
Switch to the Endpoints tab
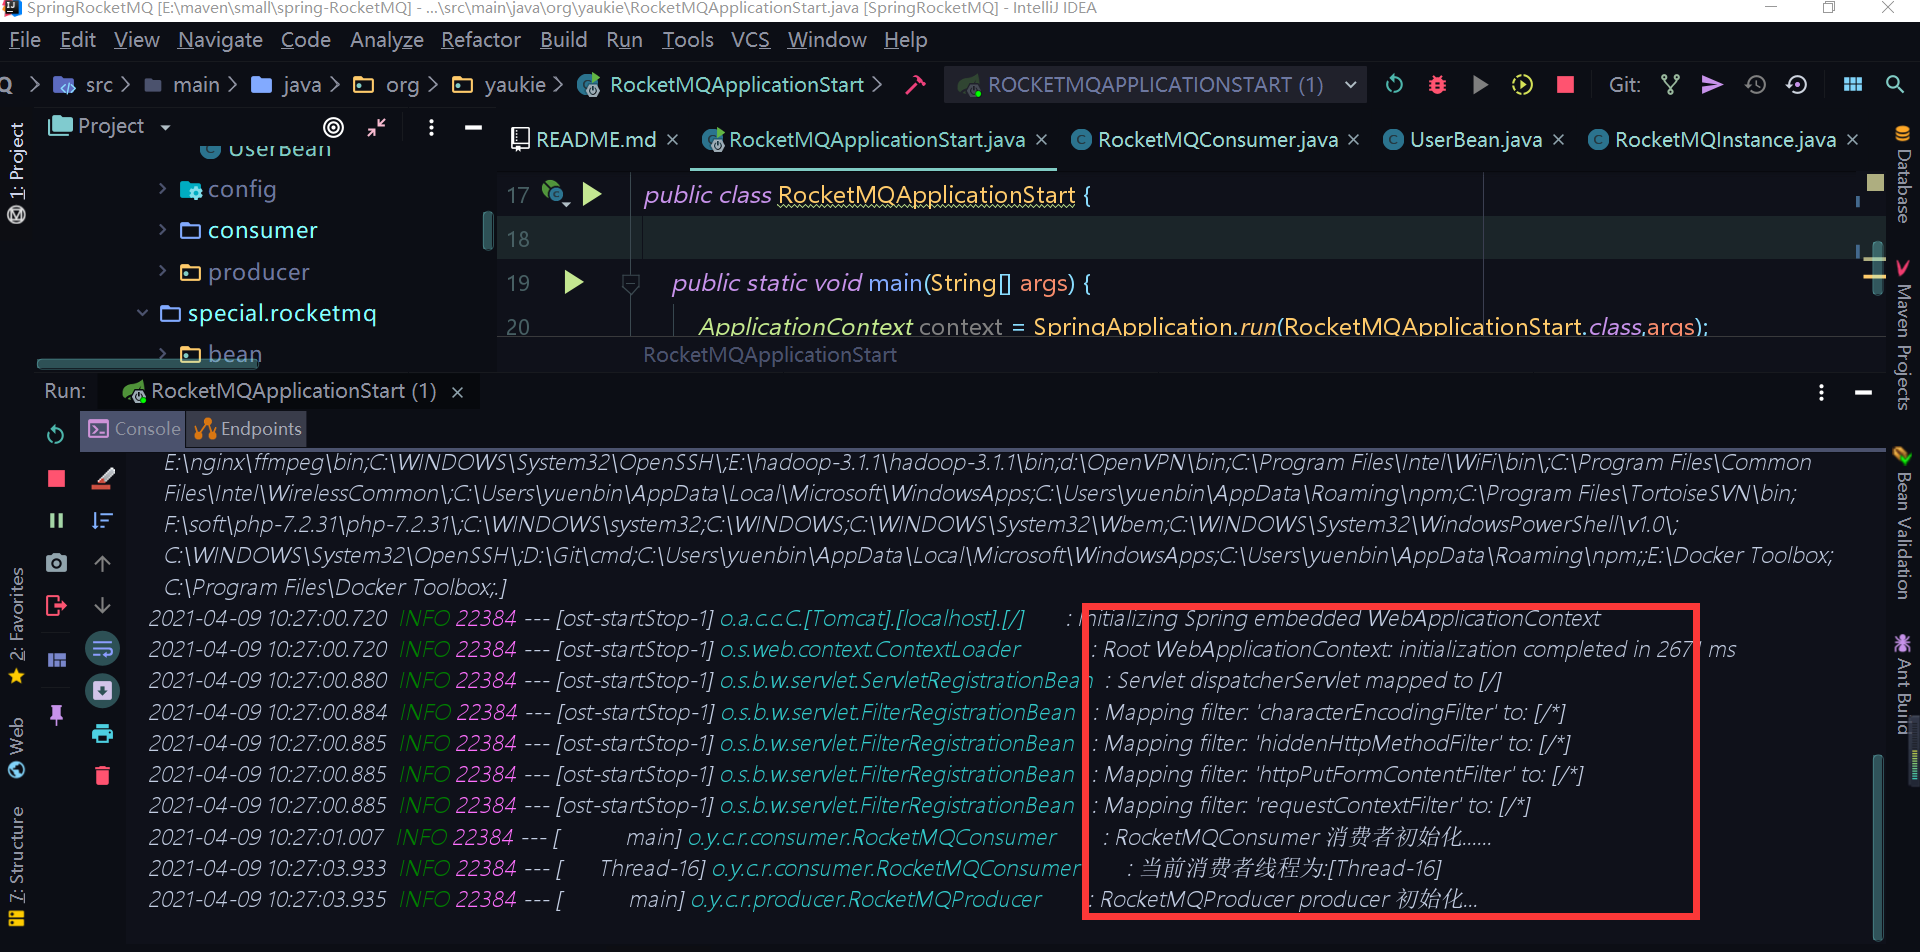(x=248, y=429)
